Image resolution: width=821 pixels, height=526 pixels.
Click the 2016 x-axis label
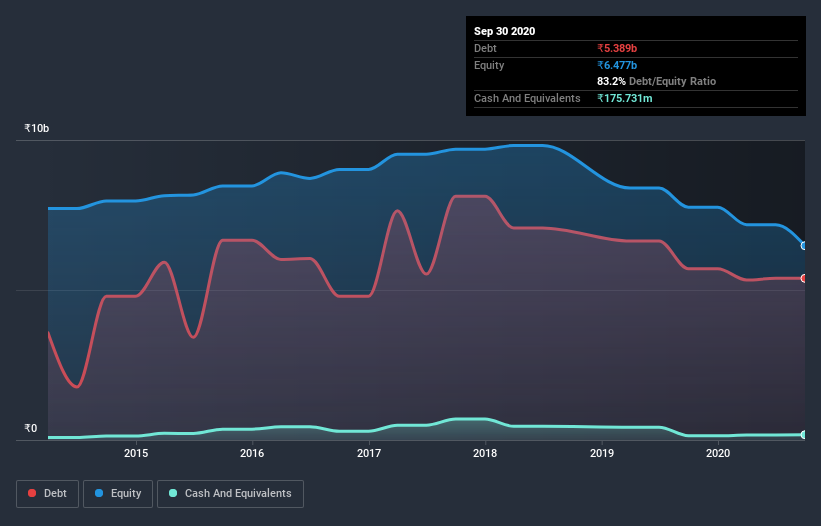coord(252,453)
